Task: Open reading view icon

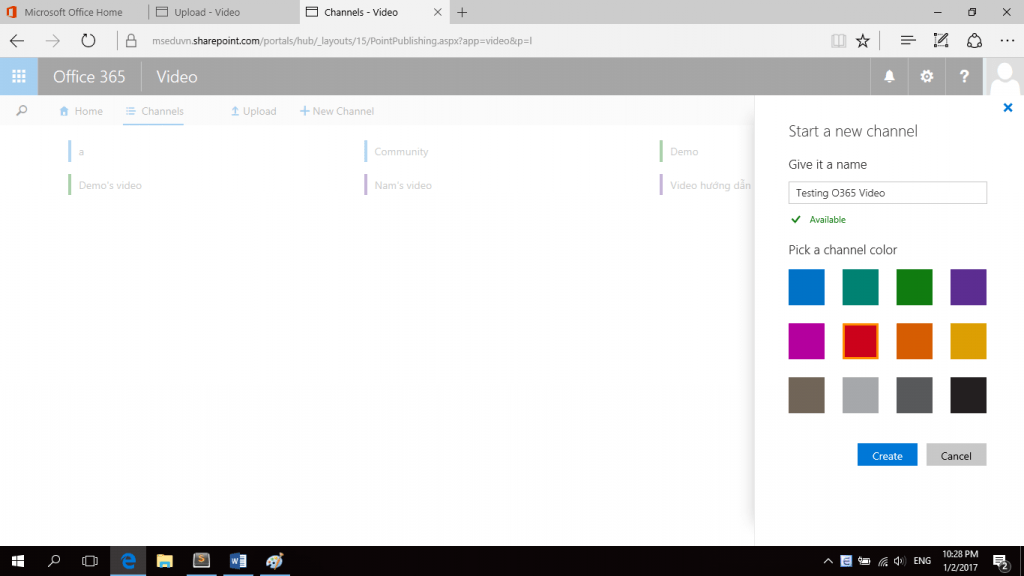Action: coord(838,40)
